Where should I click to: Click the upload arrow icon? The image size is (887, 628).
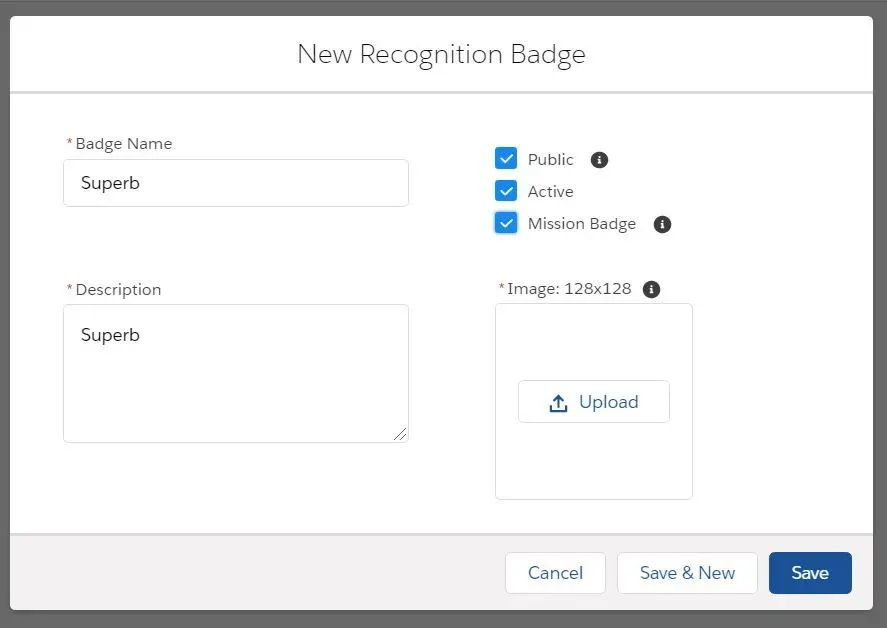[558, 402]
